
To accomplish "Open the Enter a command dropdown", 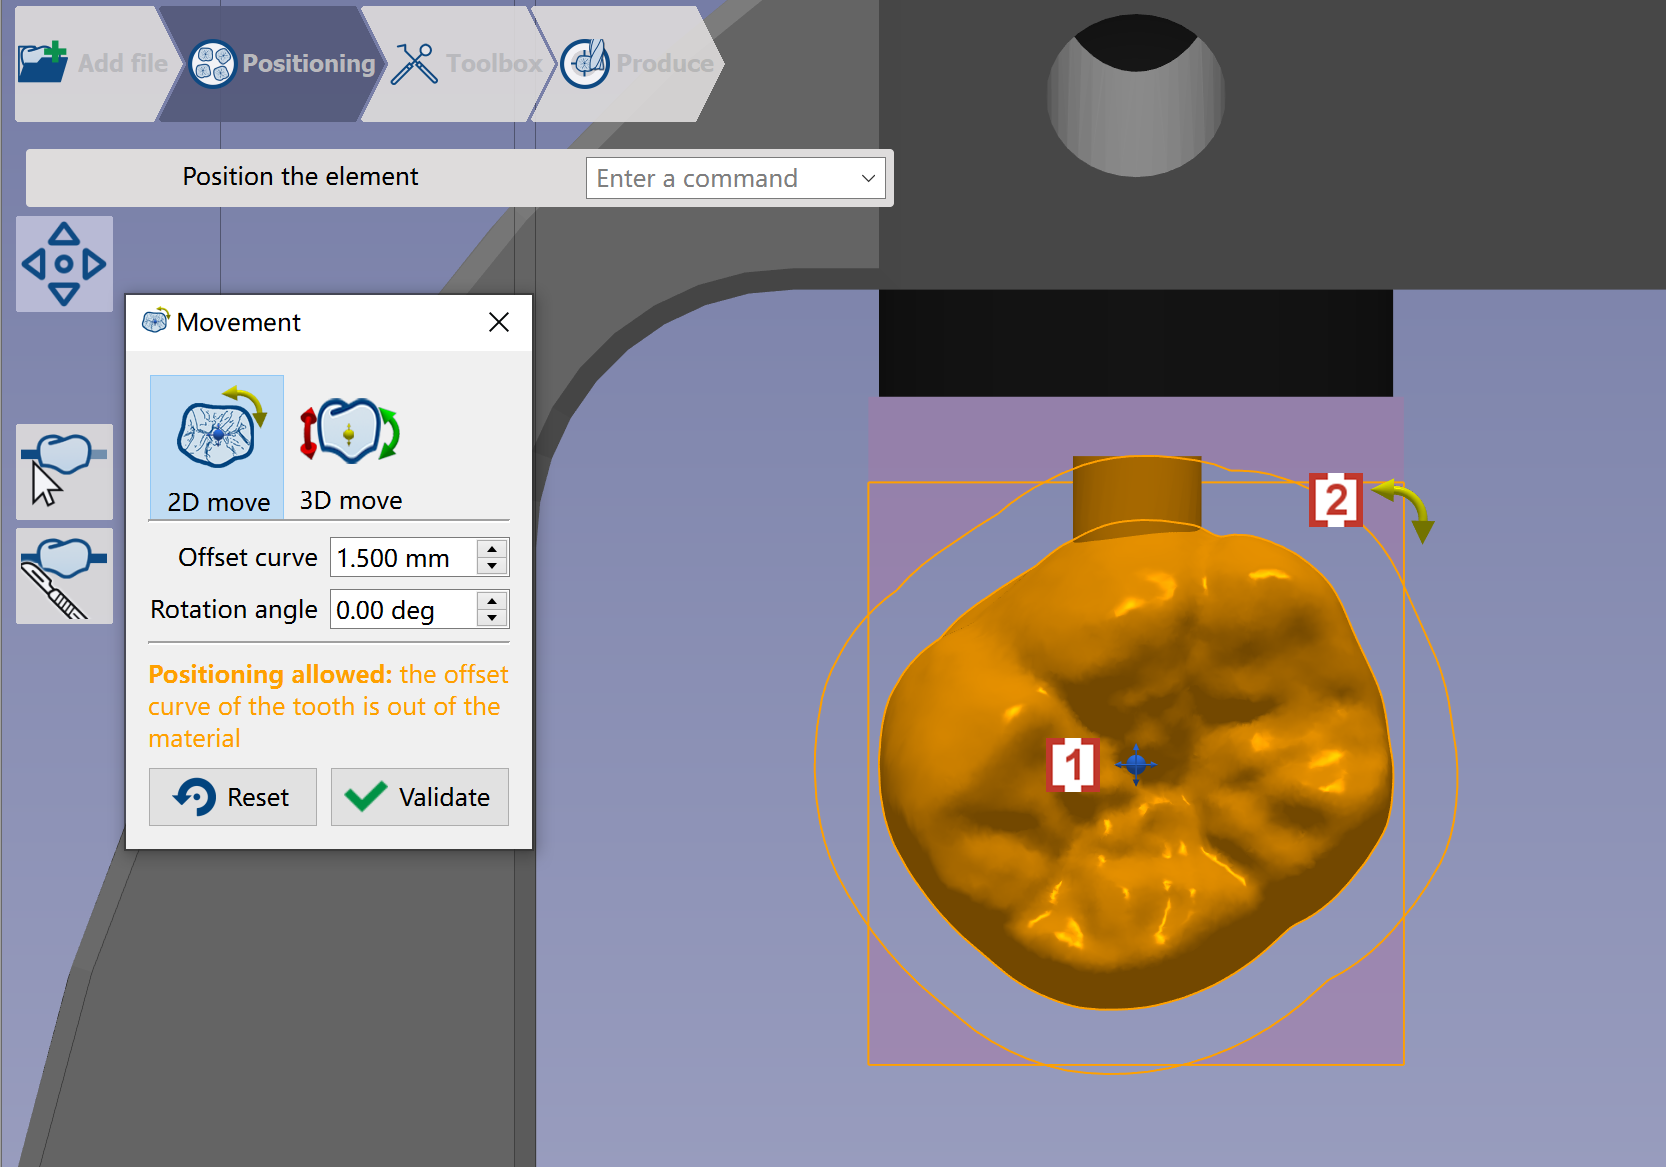I will [x=735, y=178].
